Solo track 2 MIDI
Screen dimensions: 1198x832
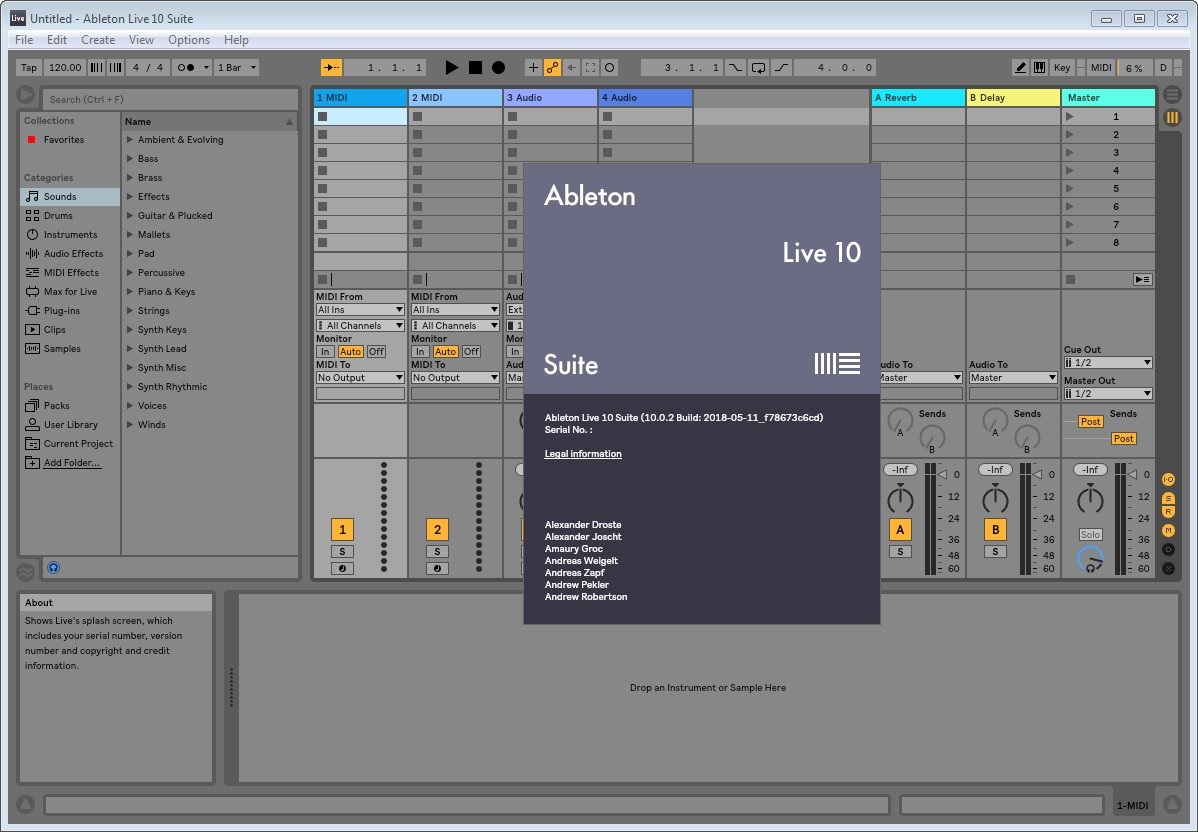tap(437, 552)
